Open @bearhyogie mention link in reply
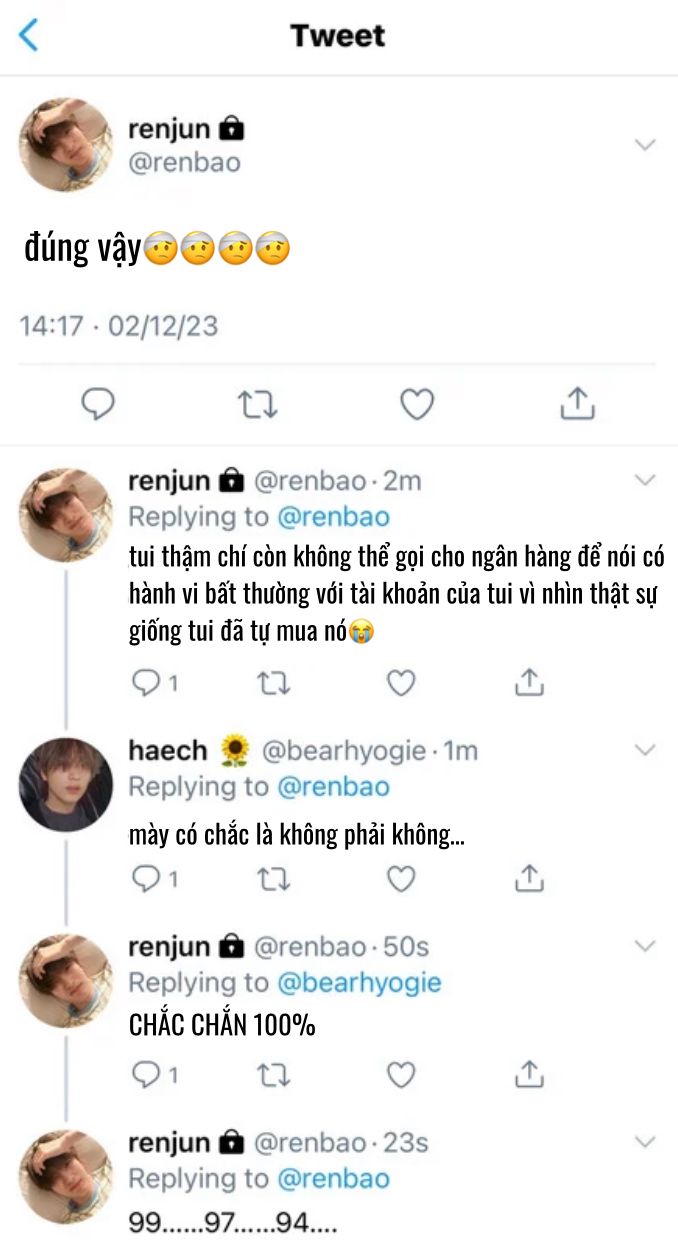This screenshot has width=678, height=1244. 359,983
